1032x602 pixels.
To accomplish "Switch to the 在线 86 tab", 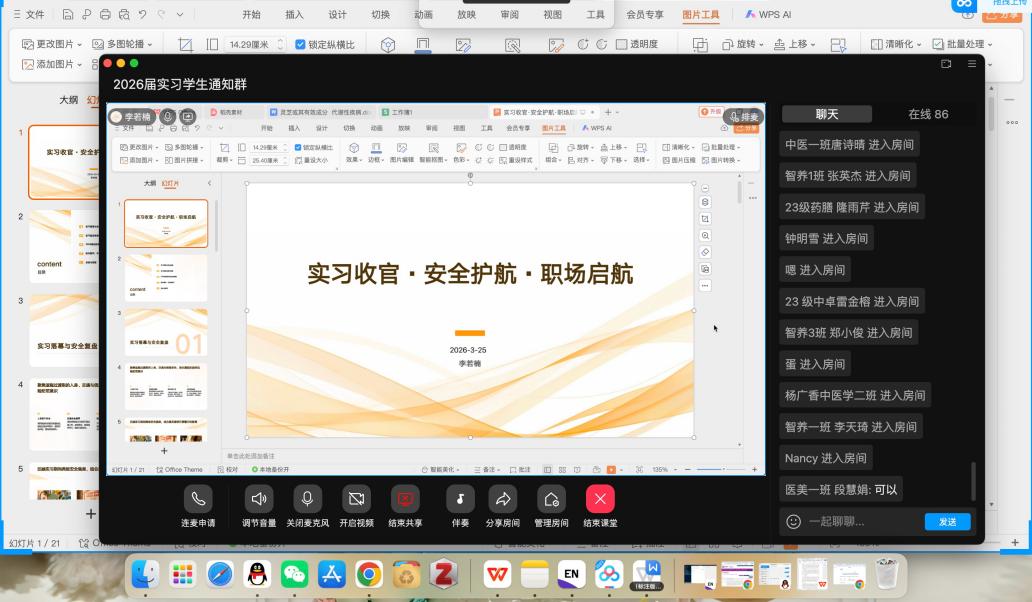I will (x=927, y=114).
